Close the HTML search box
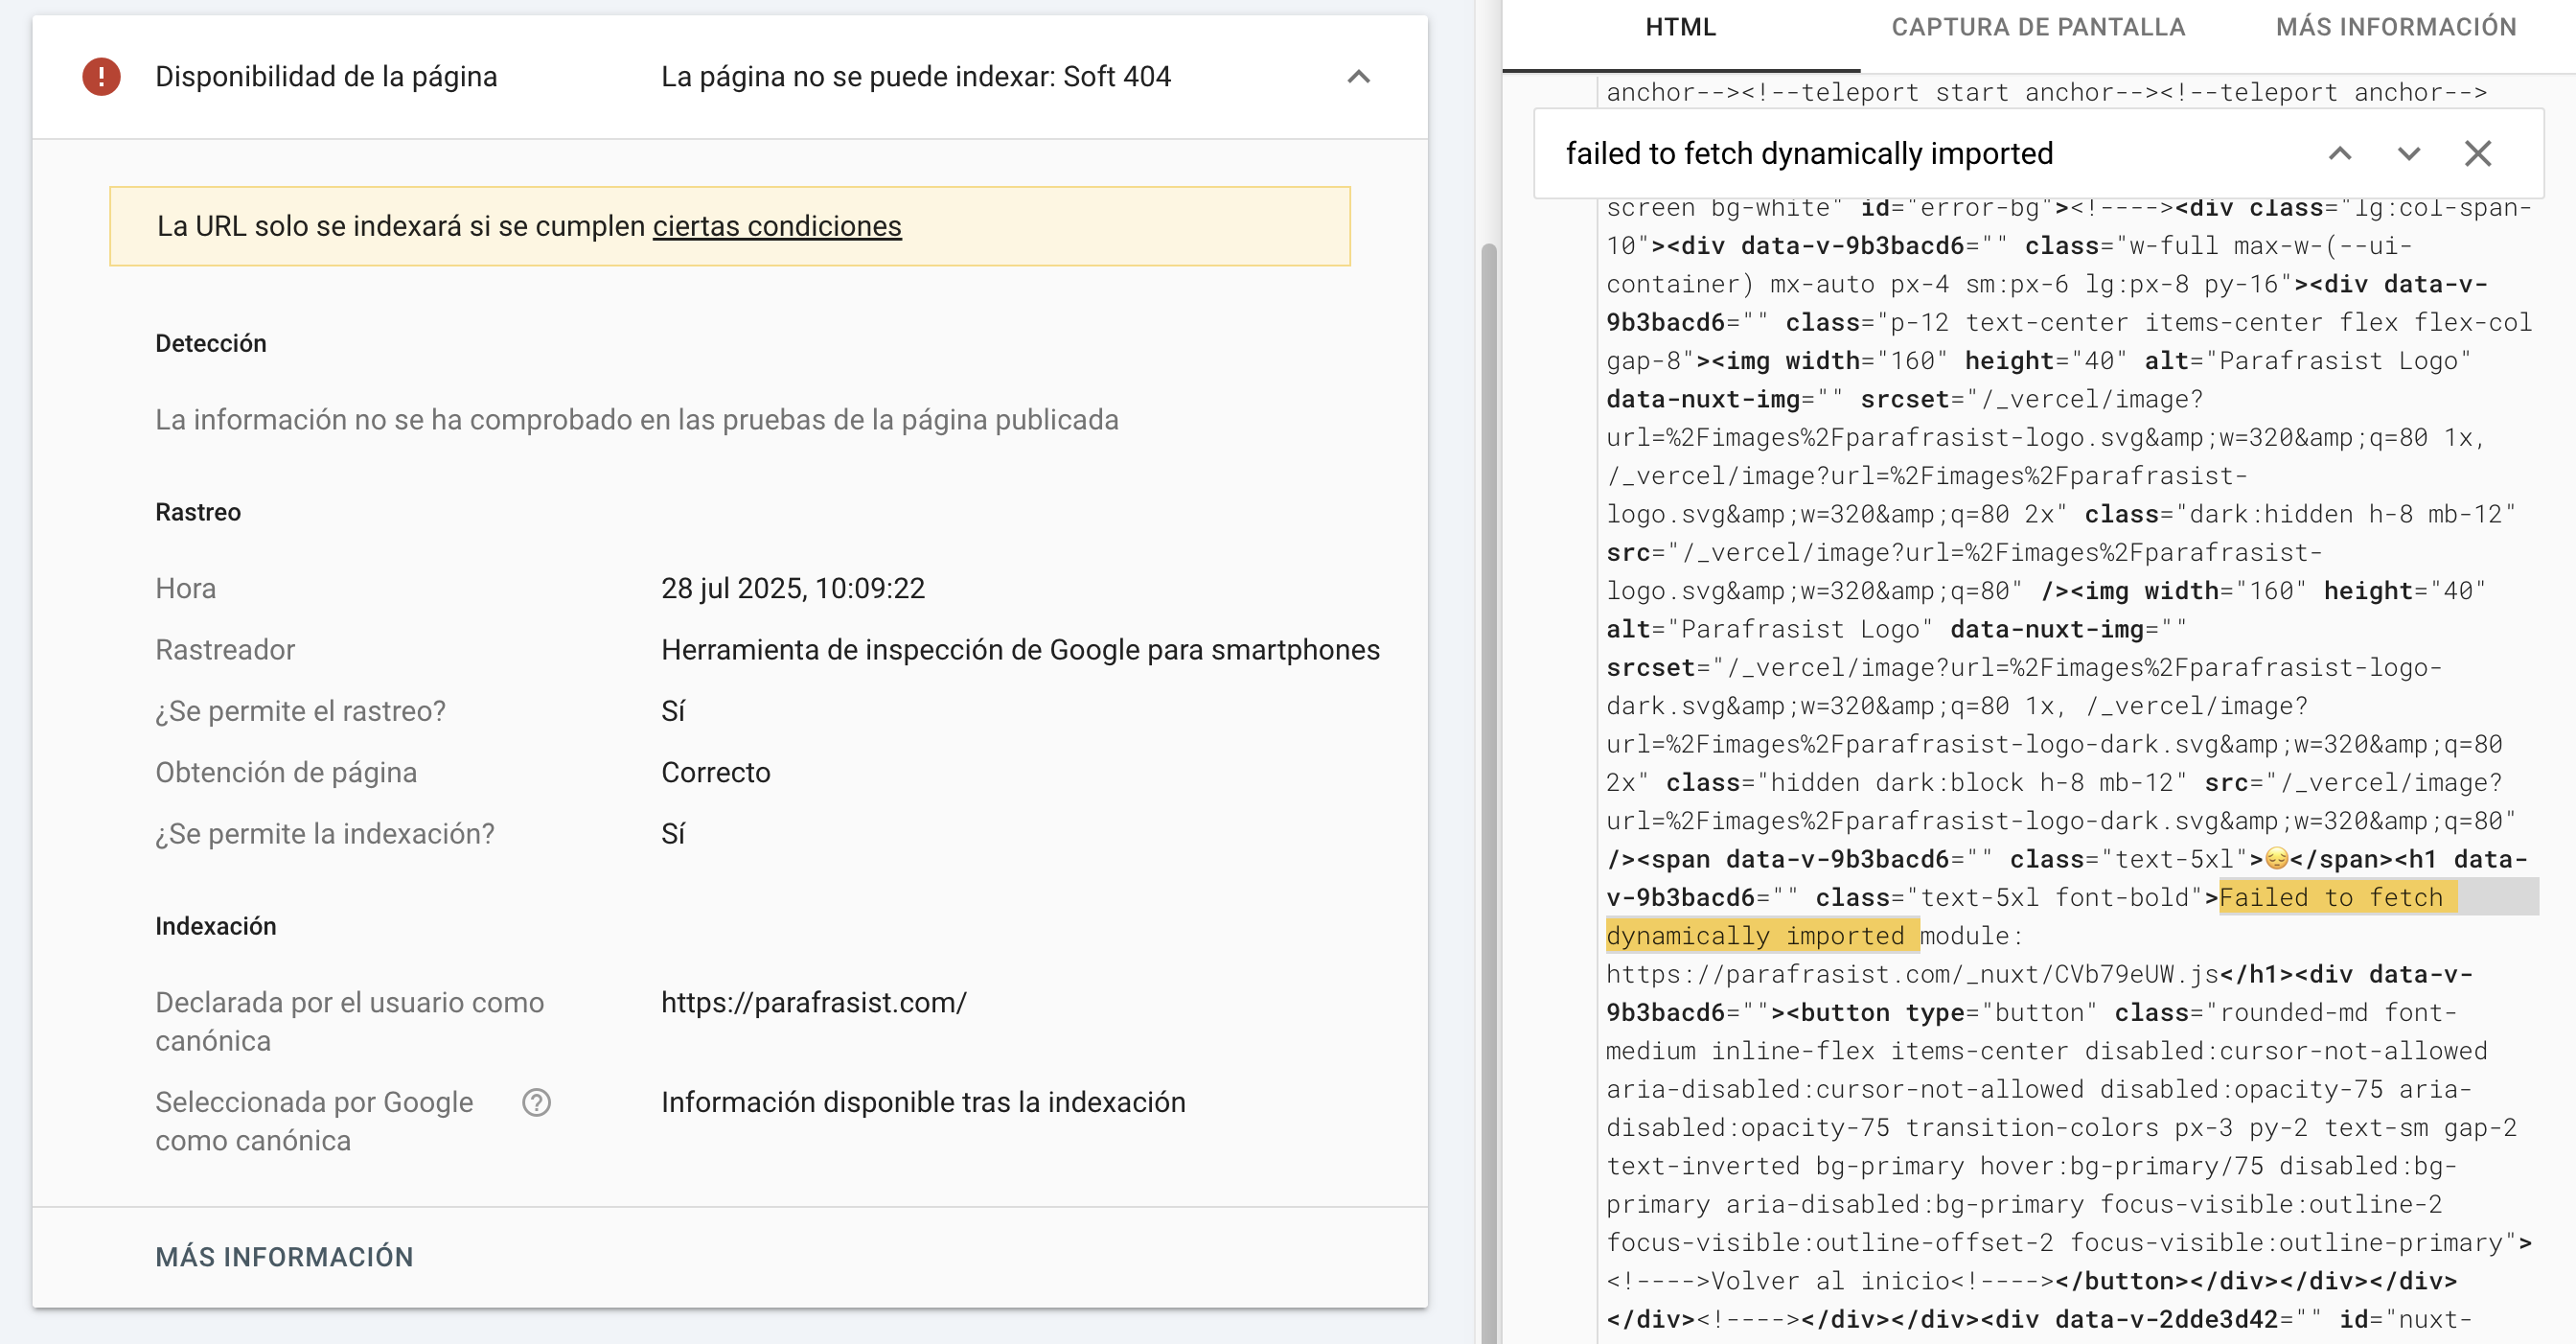This screenshot has width=2576, height=1344. 2478,154
